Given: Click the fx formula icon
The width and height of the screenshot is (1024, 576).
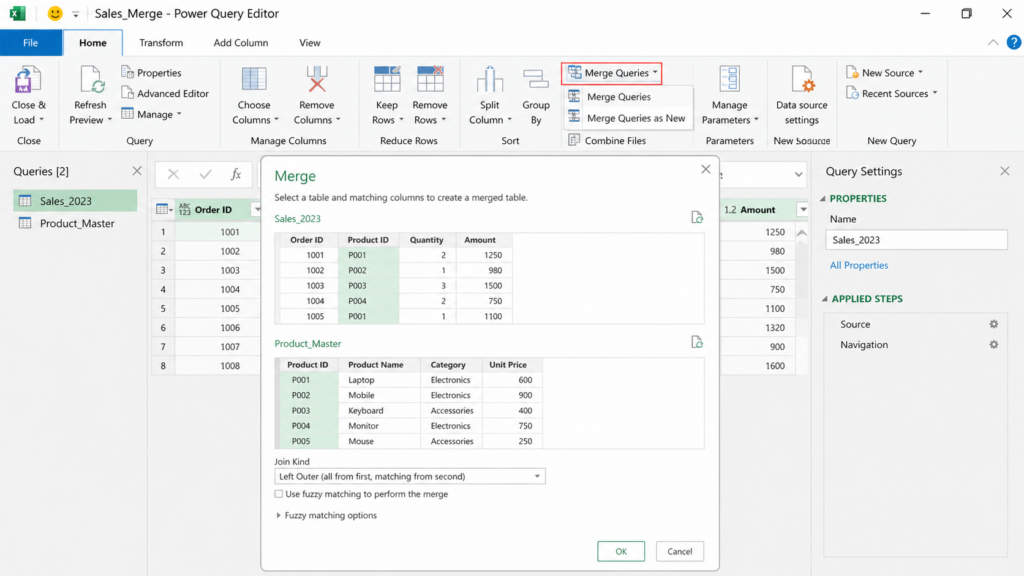Looking at the screenshot, I should pyautogui.click(x=236, y=174).
